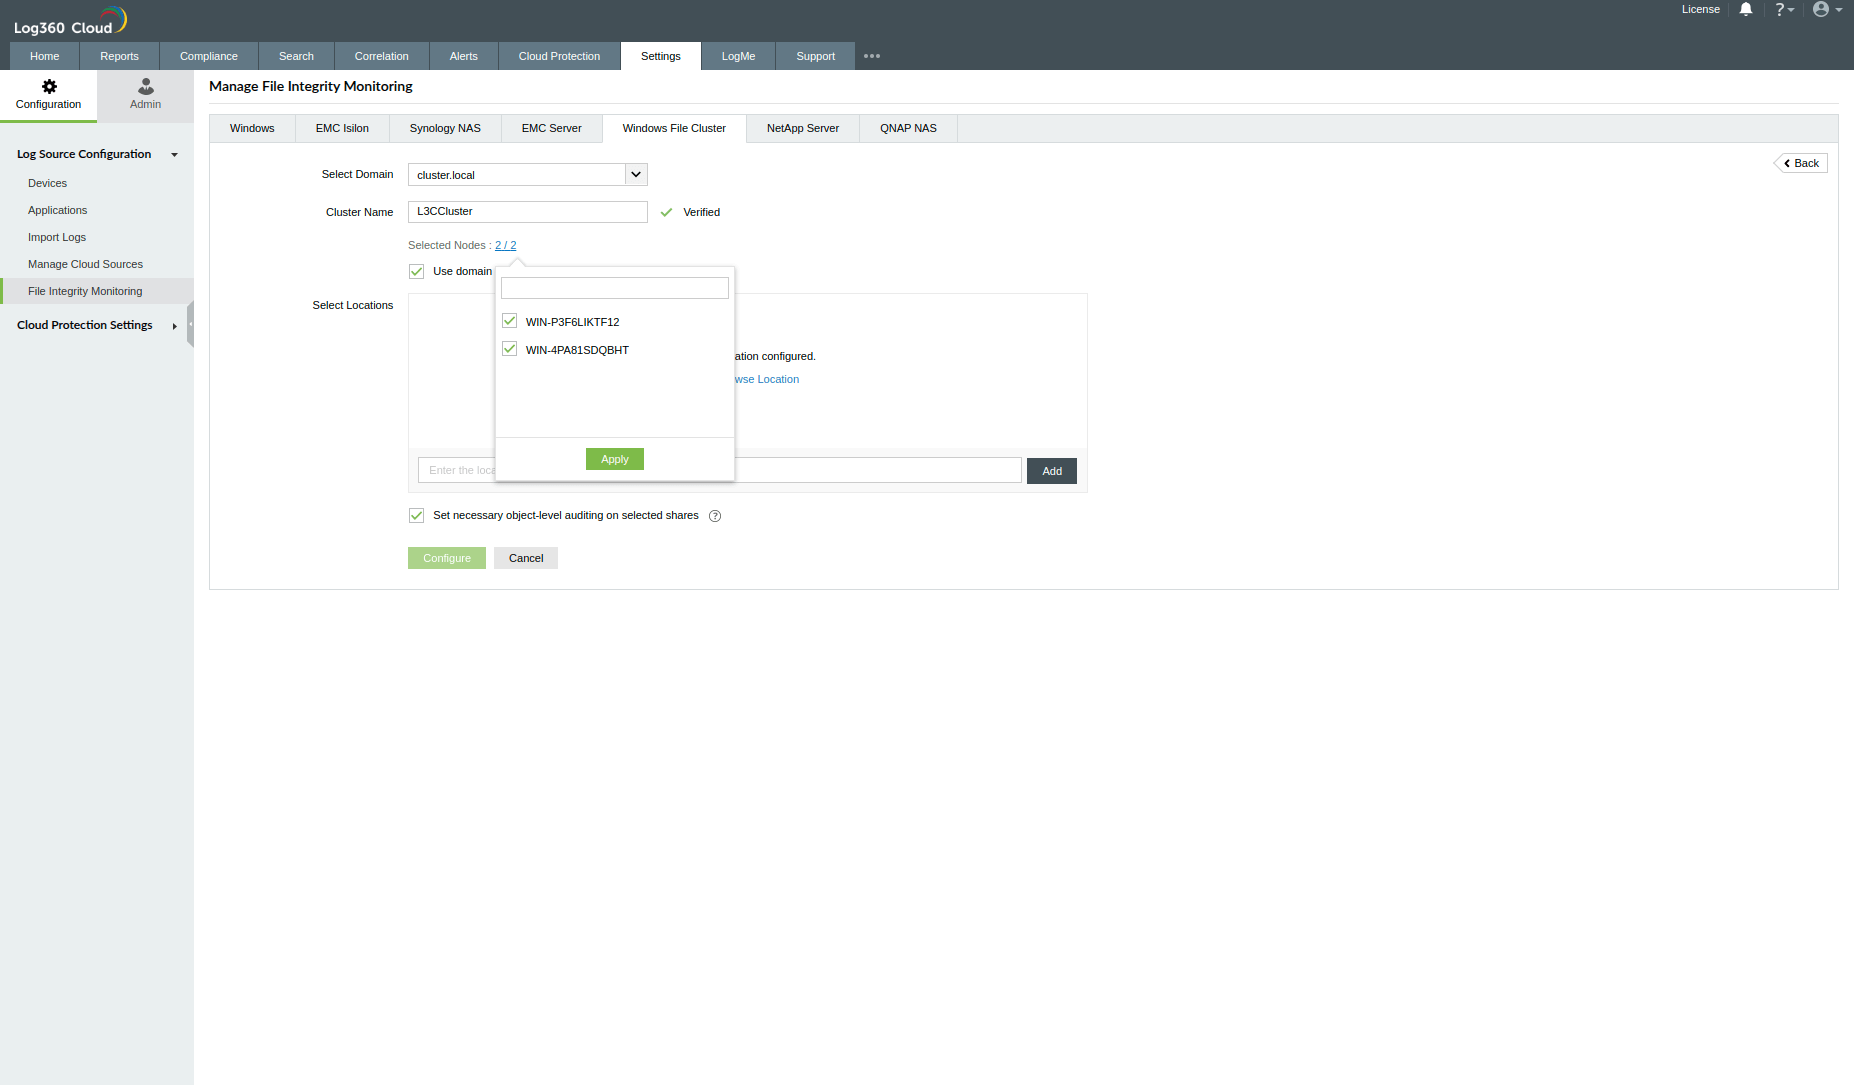Viewport: 1854px width, 1085px height.
Task: Switch to the Admin section icon
Action: pyautogui.click(x=144, y=95)
